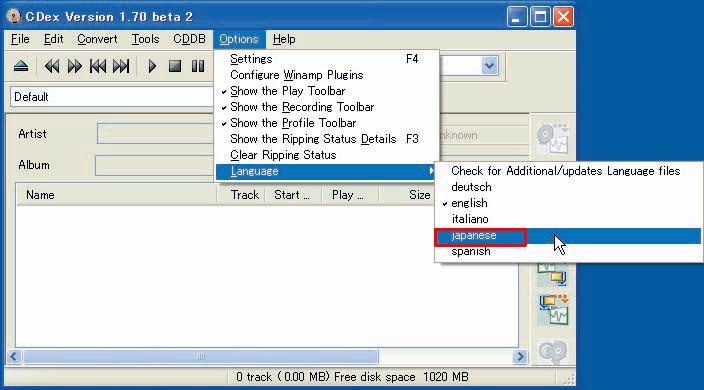The image size is (704, 390).
Task: Start playback with the Play icon
Action: pyautogui.click(x=152, y=66)
